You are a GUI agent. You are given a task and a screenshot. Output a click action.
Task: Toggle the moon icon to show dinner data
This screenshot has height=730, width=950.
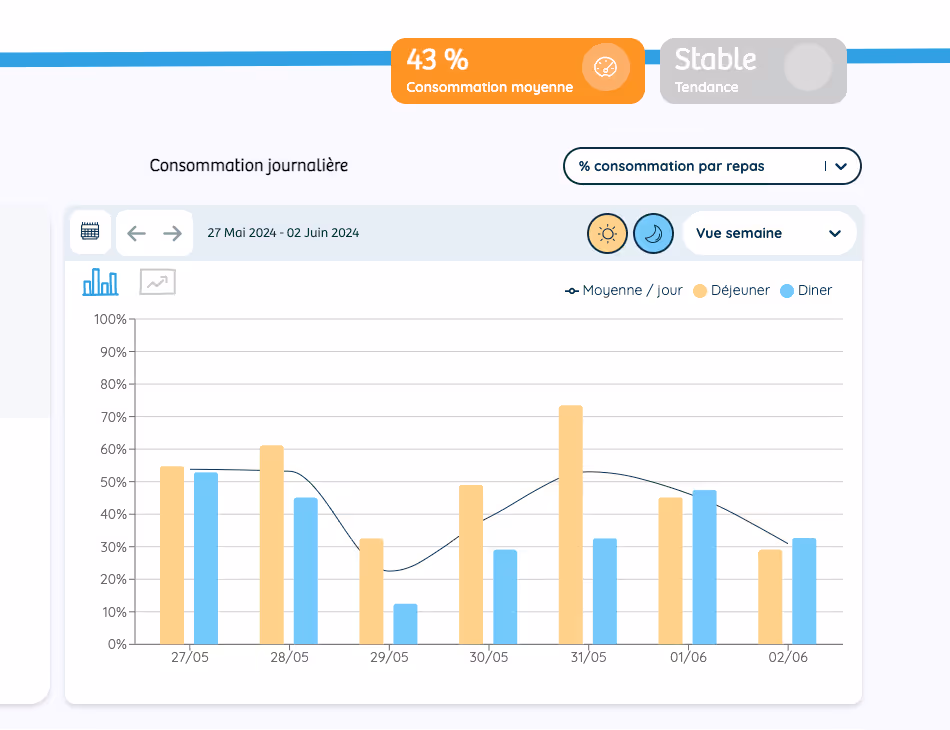point(653,233)
